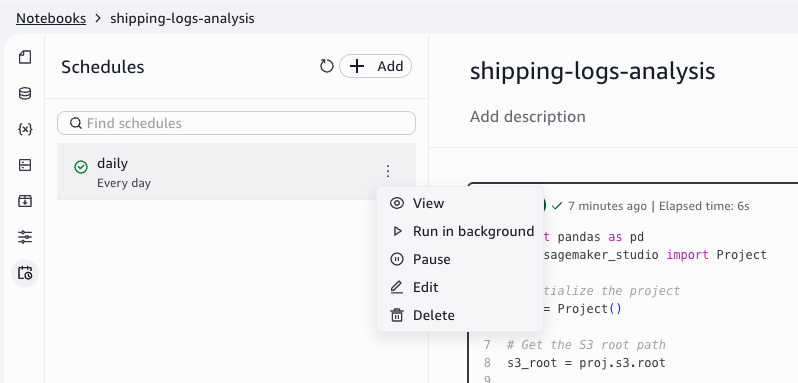
Task: Click the play icon beside Run in background
Action: 397,231
